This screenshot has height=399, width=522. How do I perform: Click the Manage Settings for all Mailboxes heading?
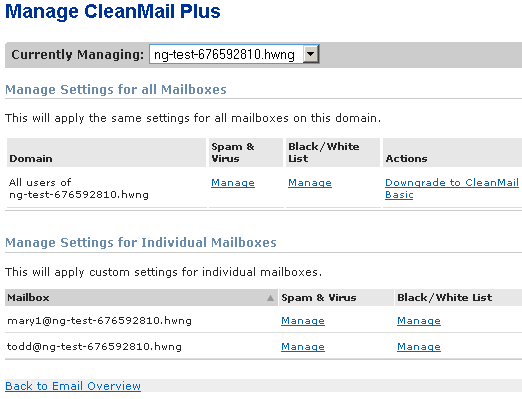116,89
